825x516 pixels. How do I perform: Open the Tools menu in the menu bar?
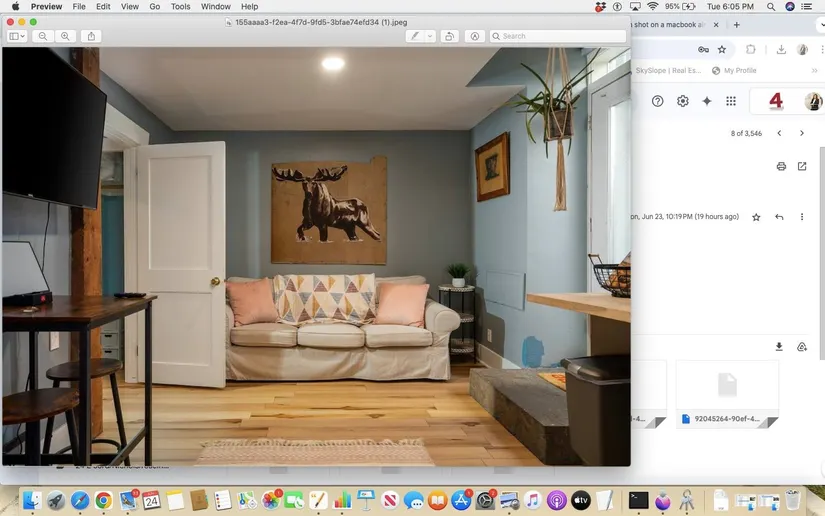click(180, 6)
